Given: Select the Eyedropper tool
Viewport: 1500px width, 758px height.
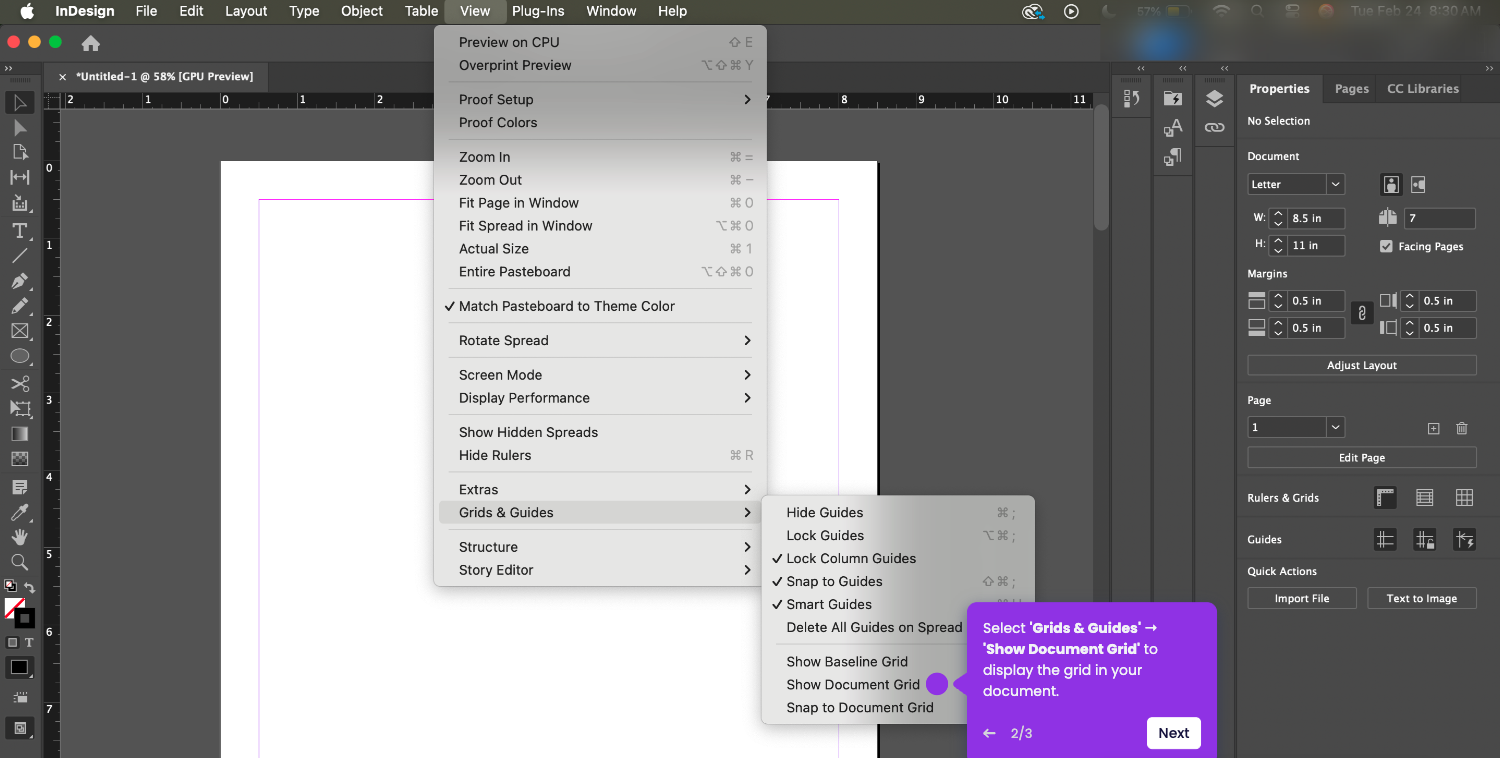Looking at the screenshot, I should tap(19, 512).
